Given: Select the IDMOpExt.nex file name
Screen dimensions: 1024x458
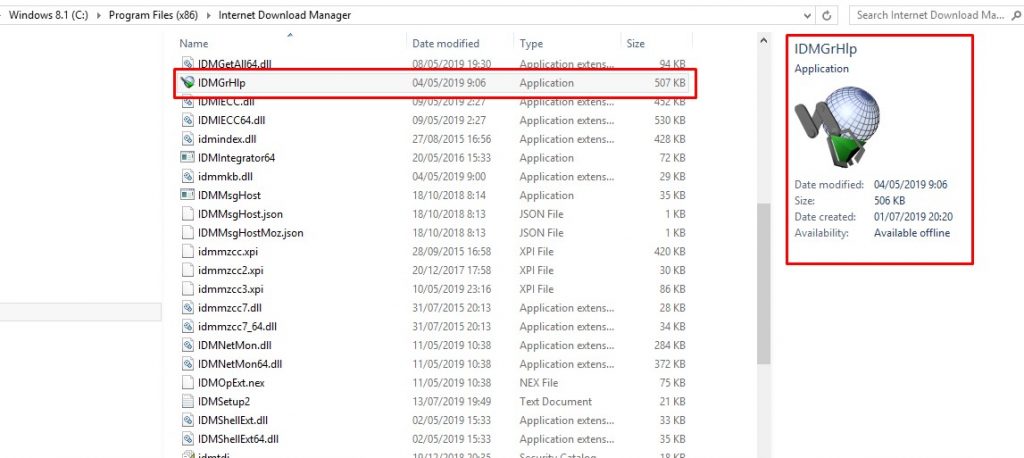Looking at the screenshot, I should click(x=231, y=383).
